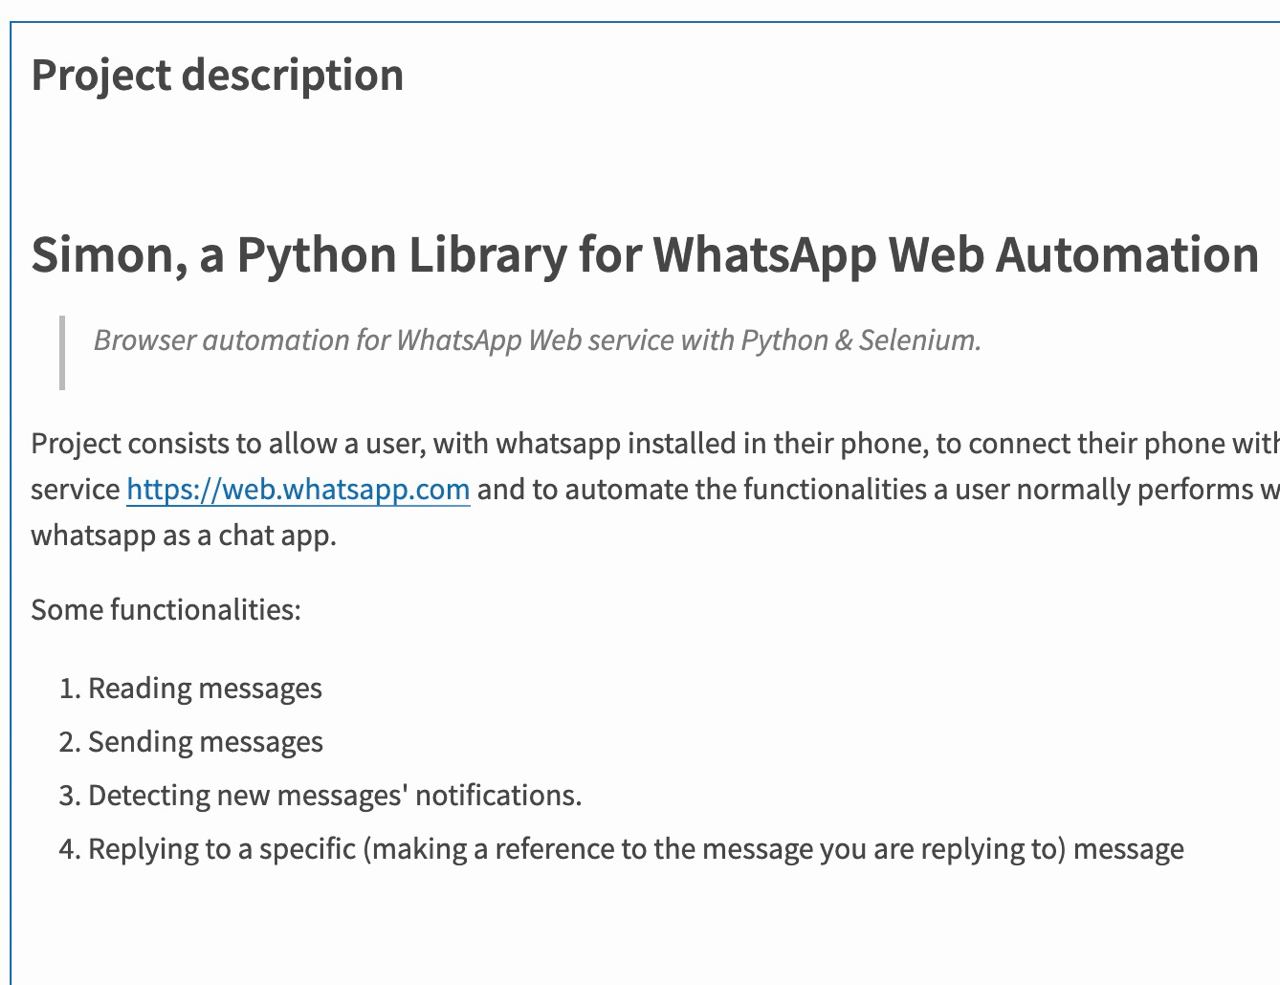Click the 'whatsapp as a chat app.' line

coord(184,535)
